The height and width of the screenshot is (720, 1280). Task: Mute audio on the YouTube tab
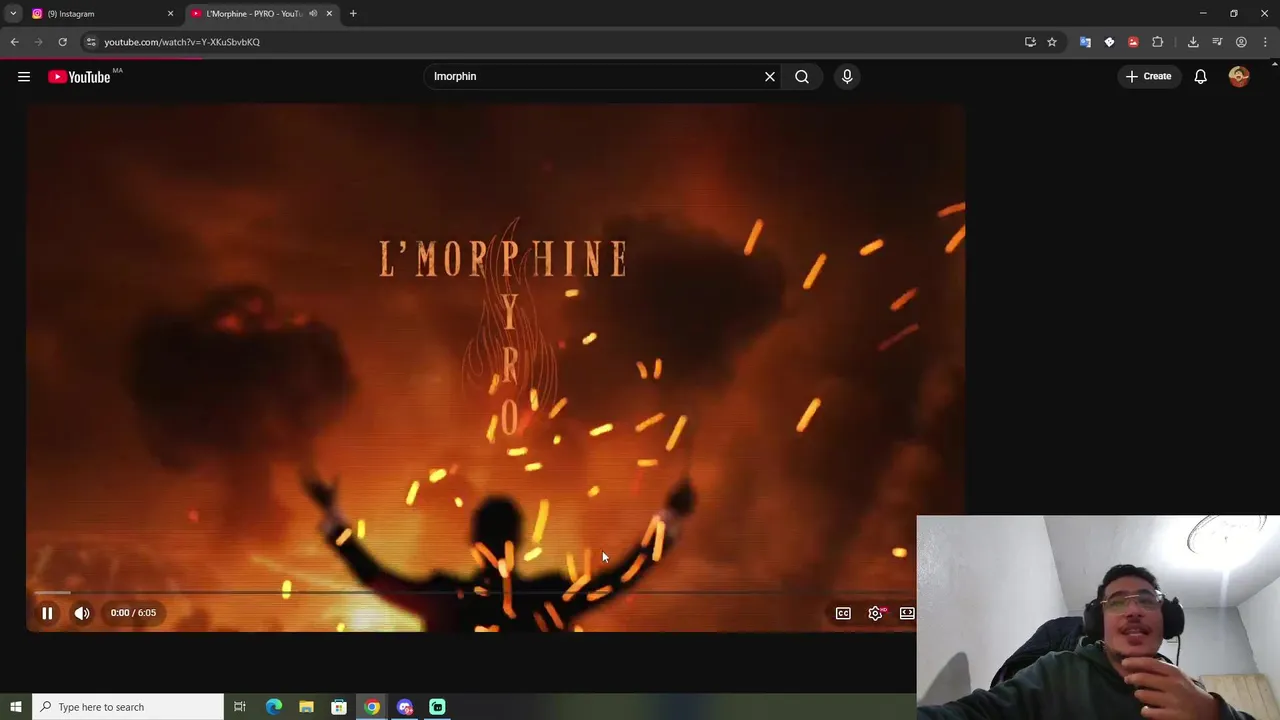[313, 14]
